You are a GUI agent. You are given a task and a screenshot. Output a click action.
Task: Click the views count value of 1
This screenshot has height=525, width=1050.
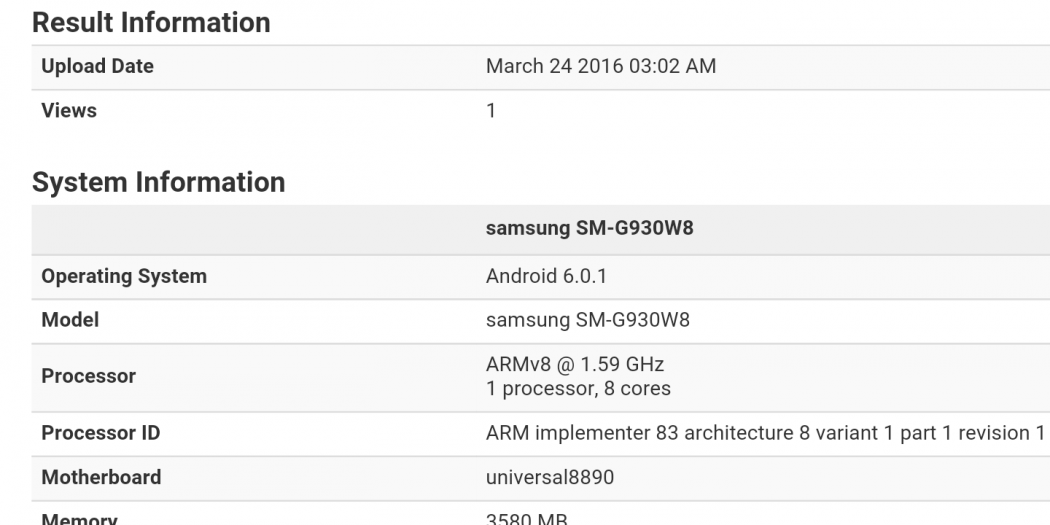491,111
